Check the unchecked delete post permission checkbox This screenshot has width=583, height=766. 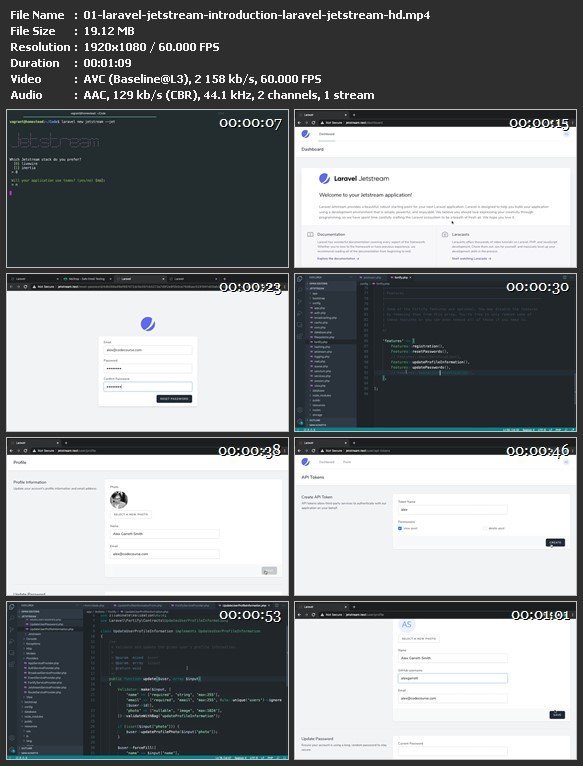tap(485, 528)
